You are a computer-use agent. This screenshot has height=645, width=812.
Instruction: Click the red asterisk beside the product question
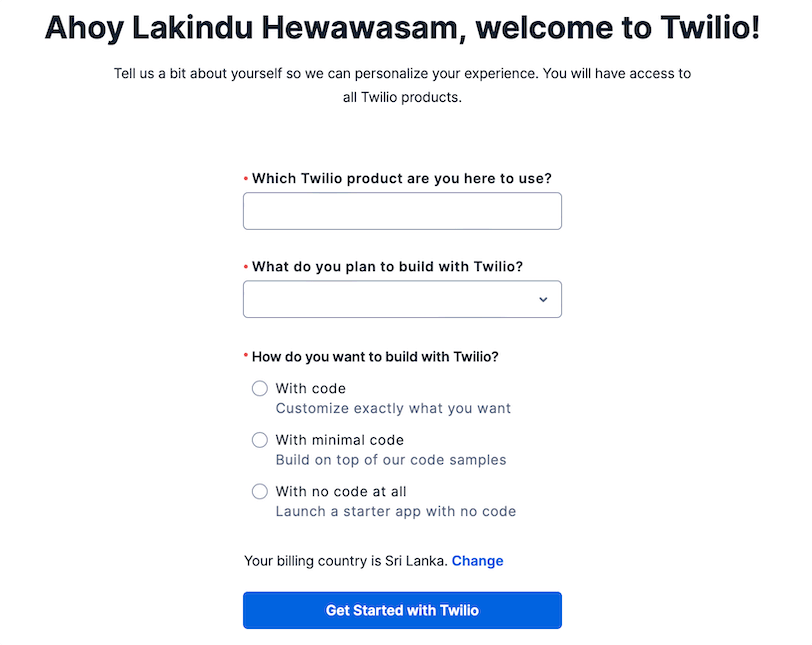247,176
